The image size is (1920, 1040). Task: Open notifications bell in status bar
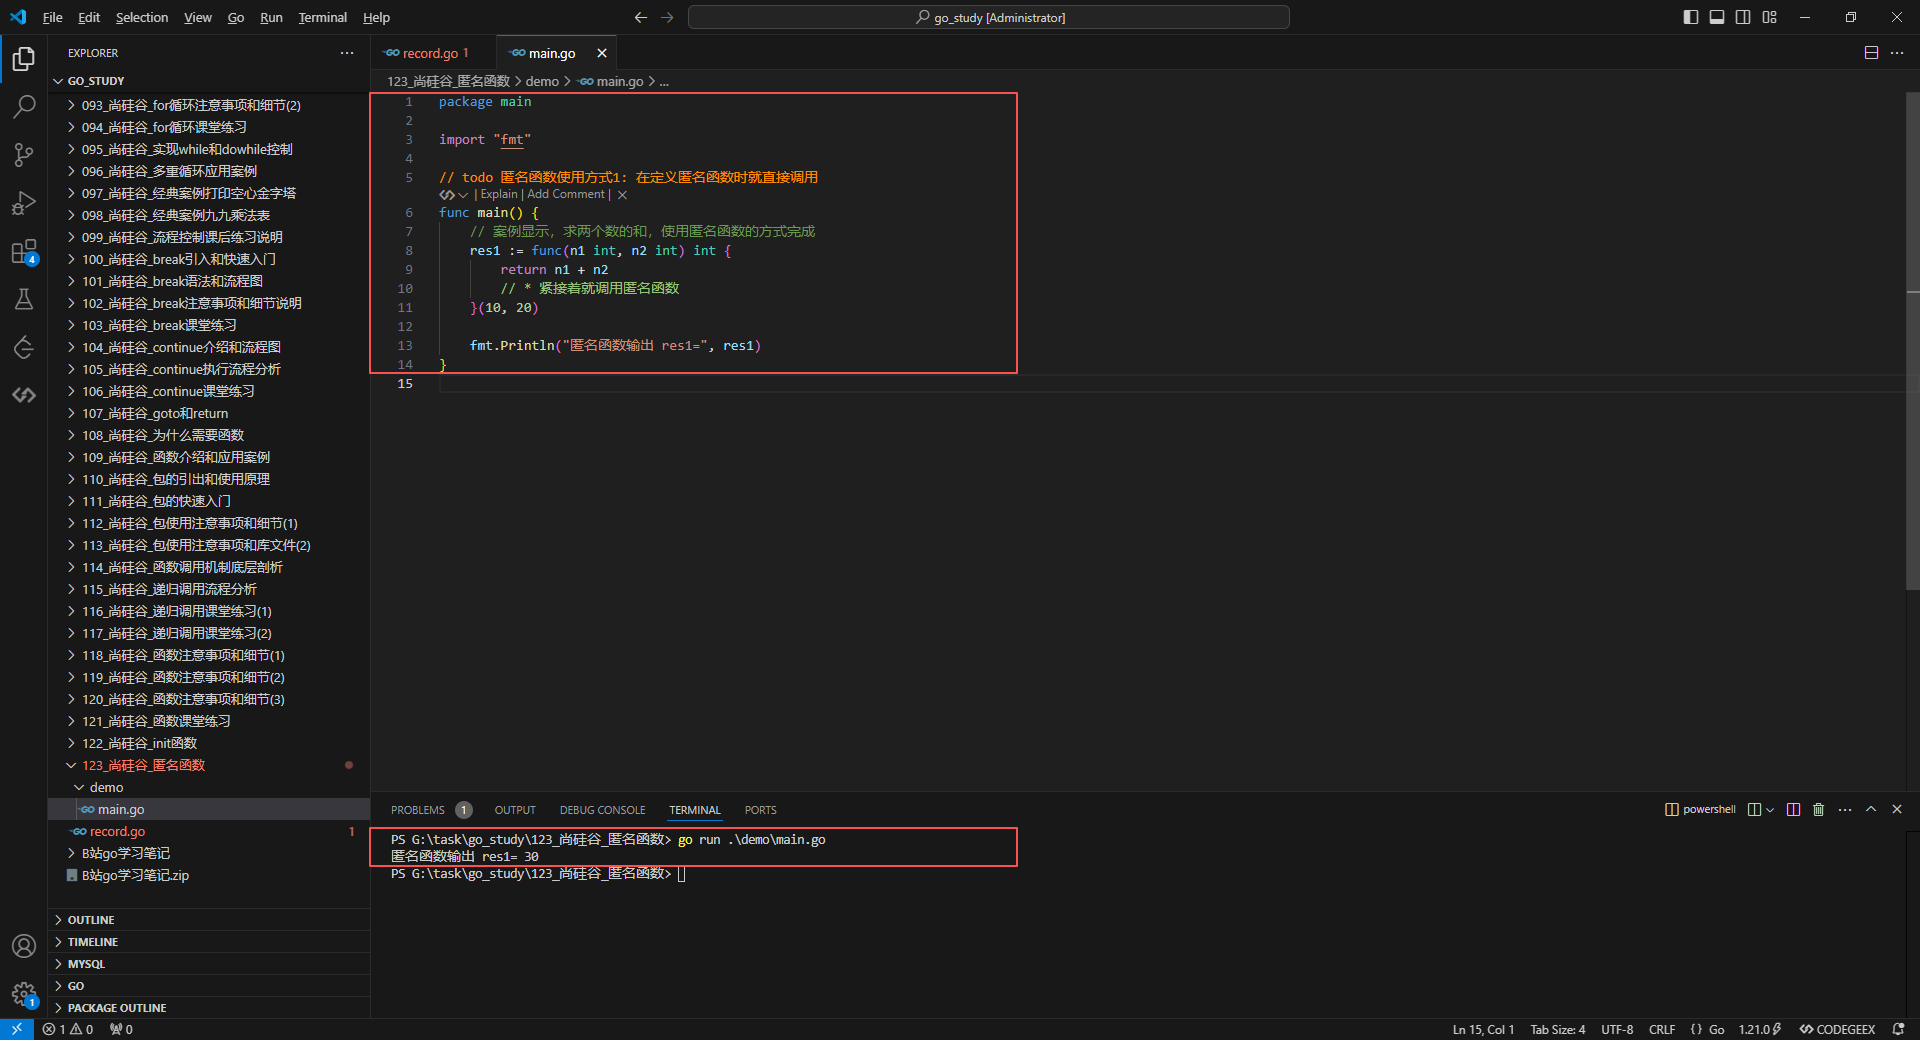click(x=1898, y=1029)
